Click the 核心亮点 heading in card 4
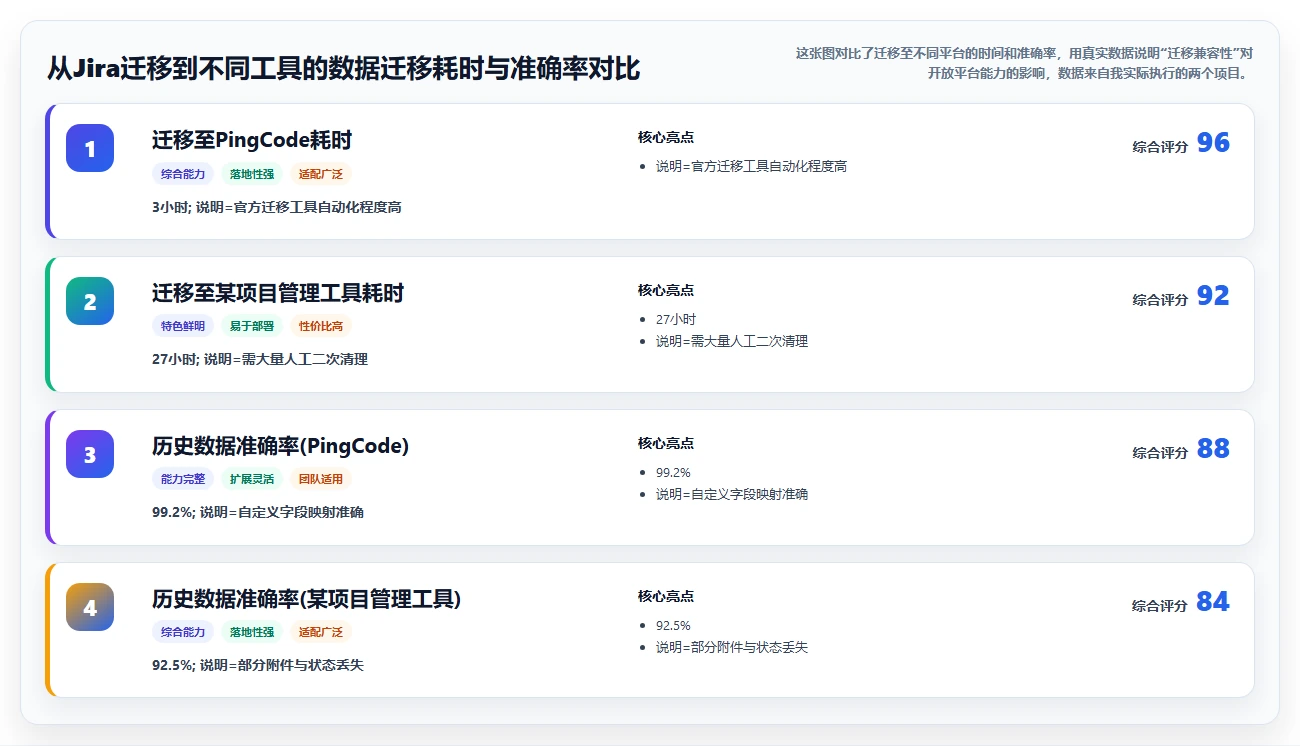The image size is (1300, 746). click(666, 596)
